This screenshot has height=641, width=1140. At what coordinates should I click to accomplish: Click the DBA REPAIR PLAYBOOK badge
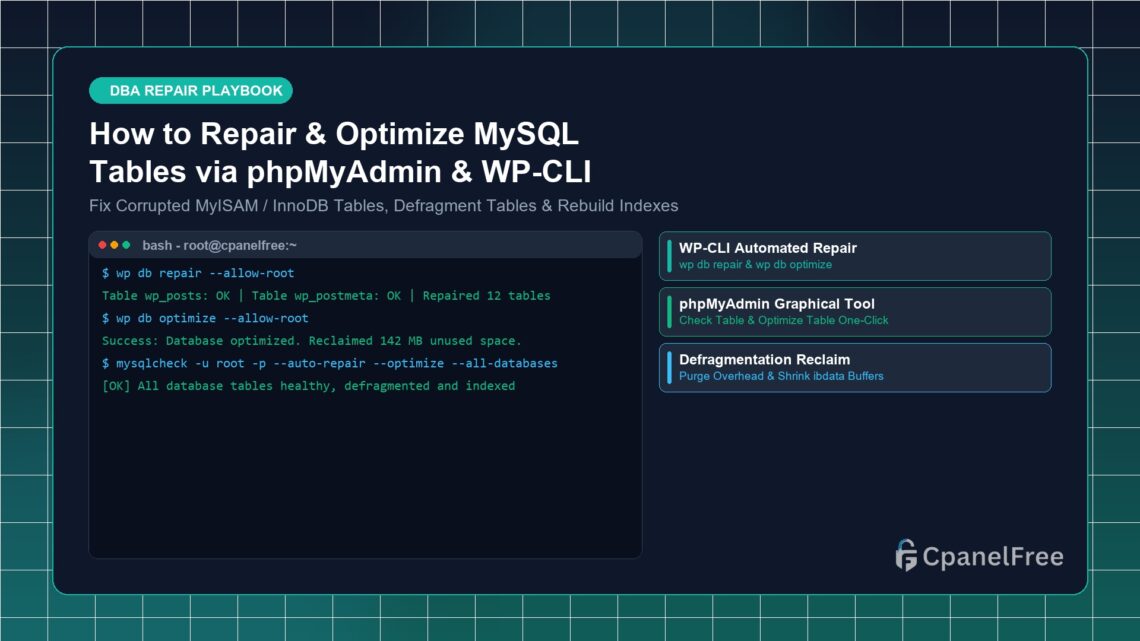[190, 91]
